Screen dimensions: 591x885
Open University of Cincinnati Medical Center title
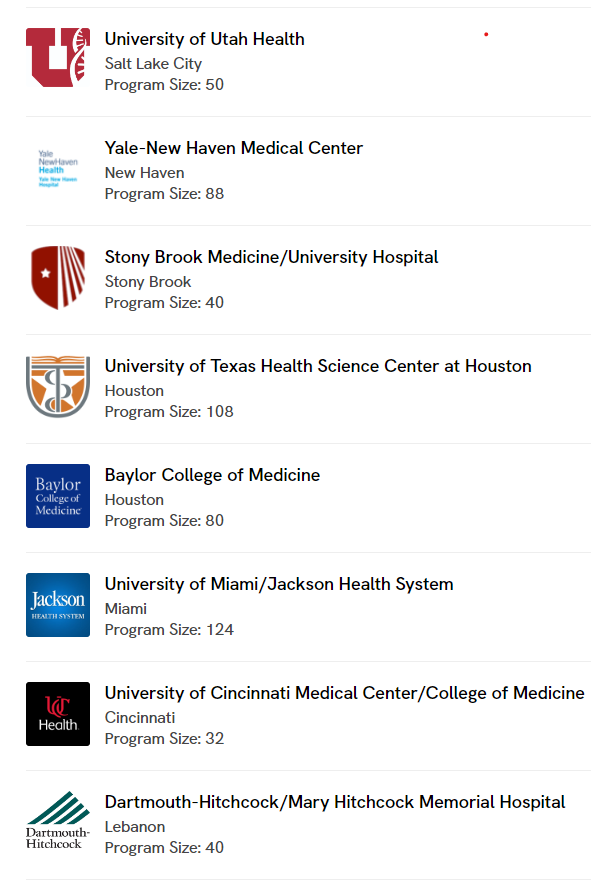click(344, 693)
